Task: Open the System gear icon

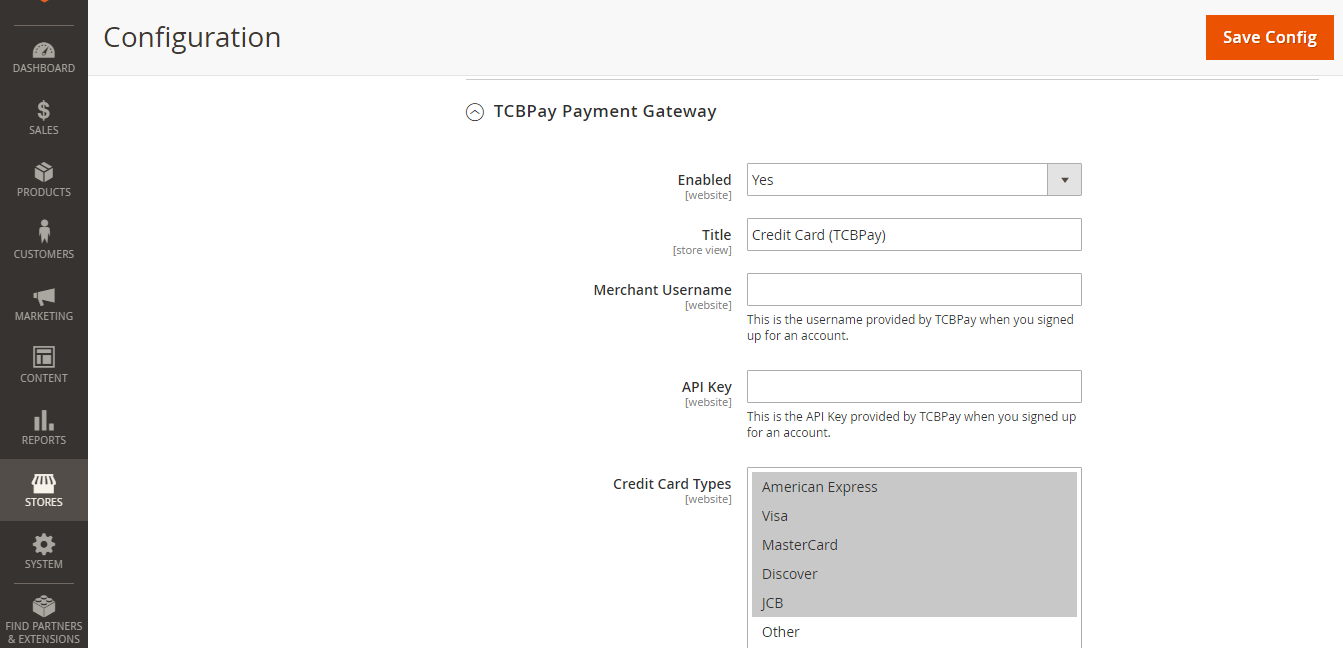Action: click(44, 544)
